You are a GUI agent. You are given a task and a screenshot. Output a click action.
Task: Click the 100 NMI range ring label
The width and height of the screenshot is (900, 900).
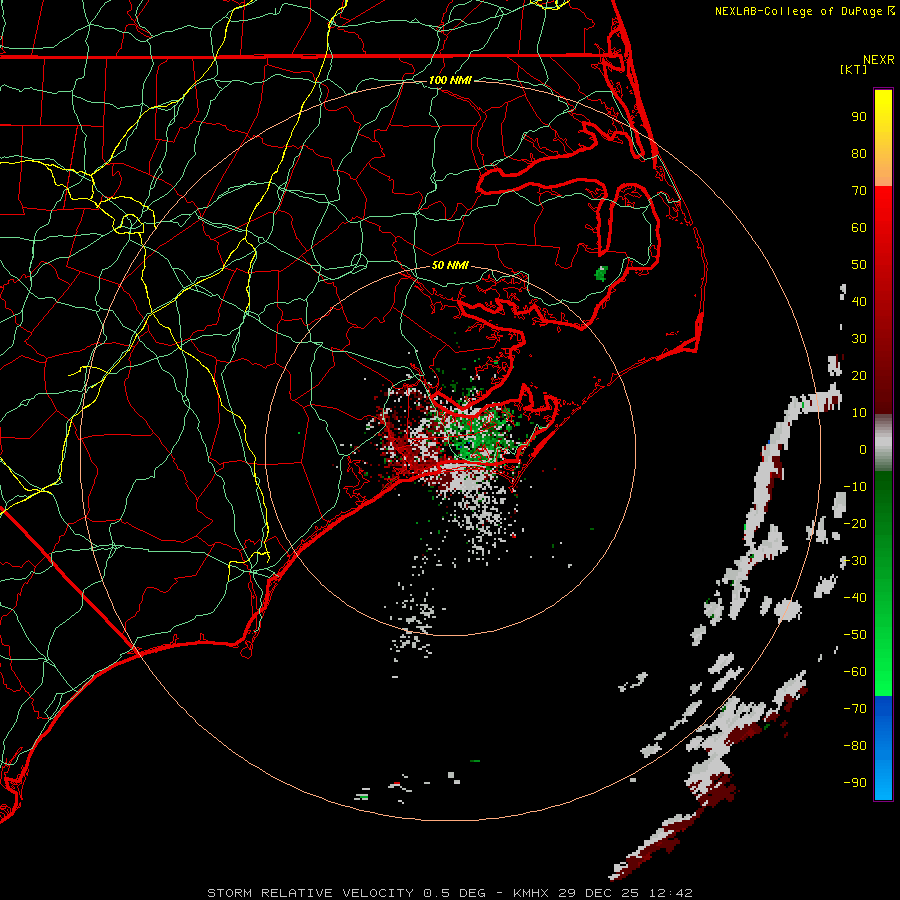[450, 80]
